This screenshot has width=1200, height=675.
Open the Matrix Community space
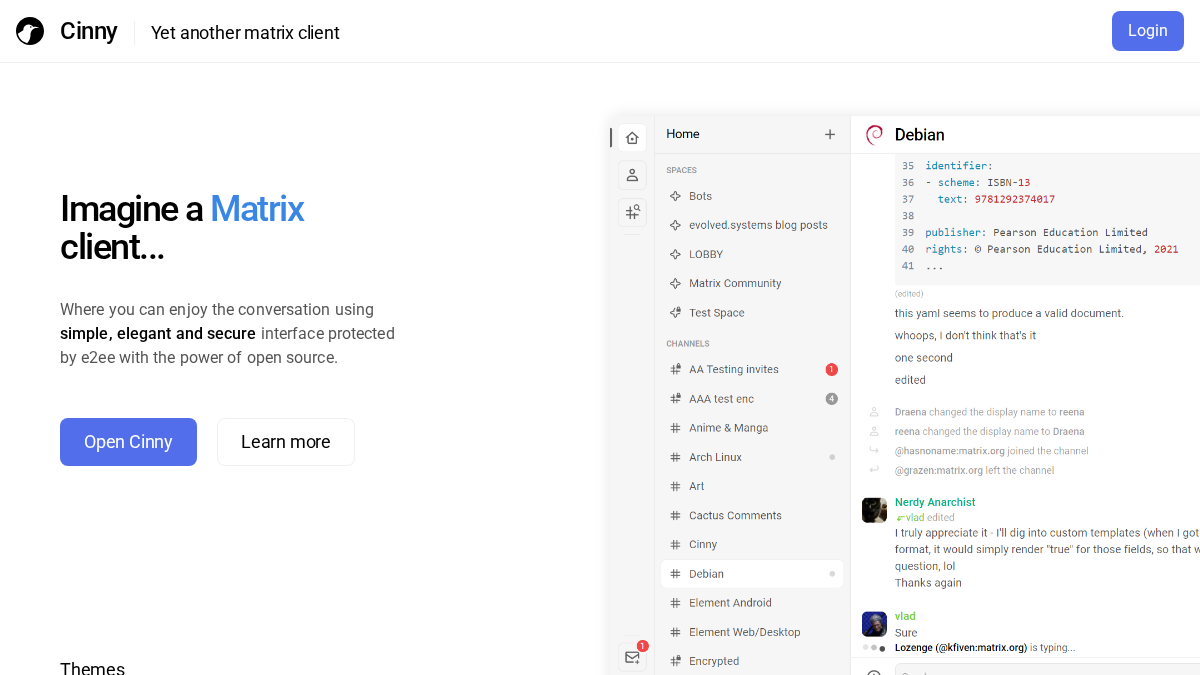click(752, 283)
